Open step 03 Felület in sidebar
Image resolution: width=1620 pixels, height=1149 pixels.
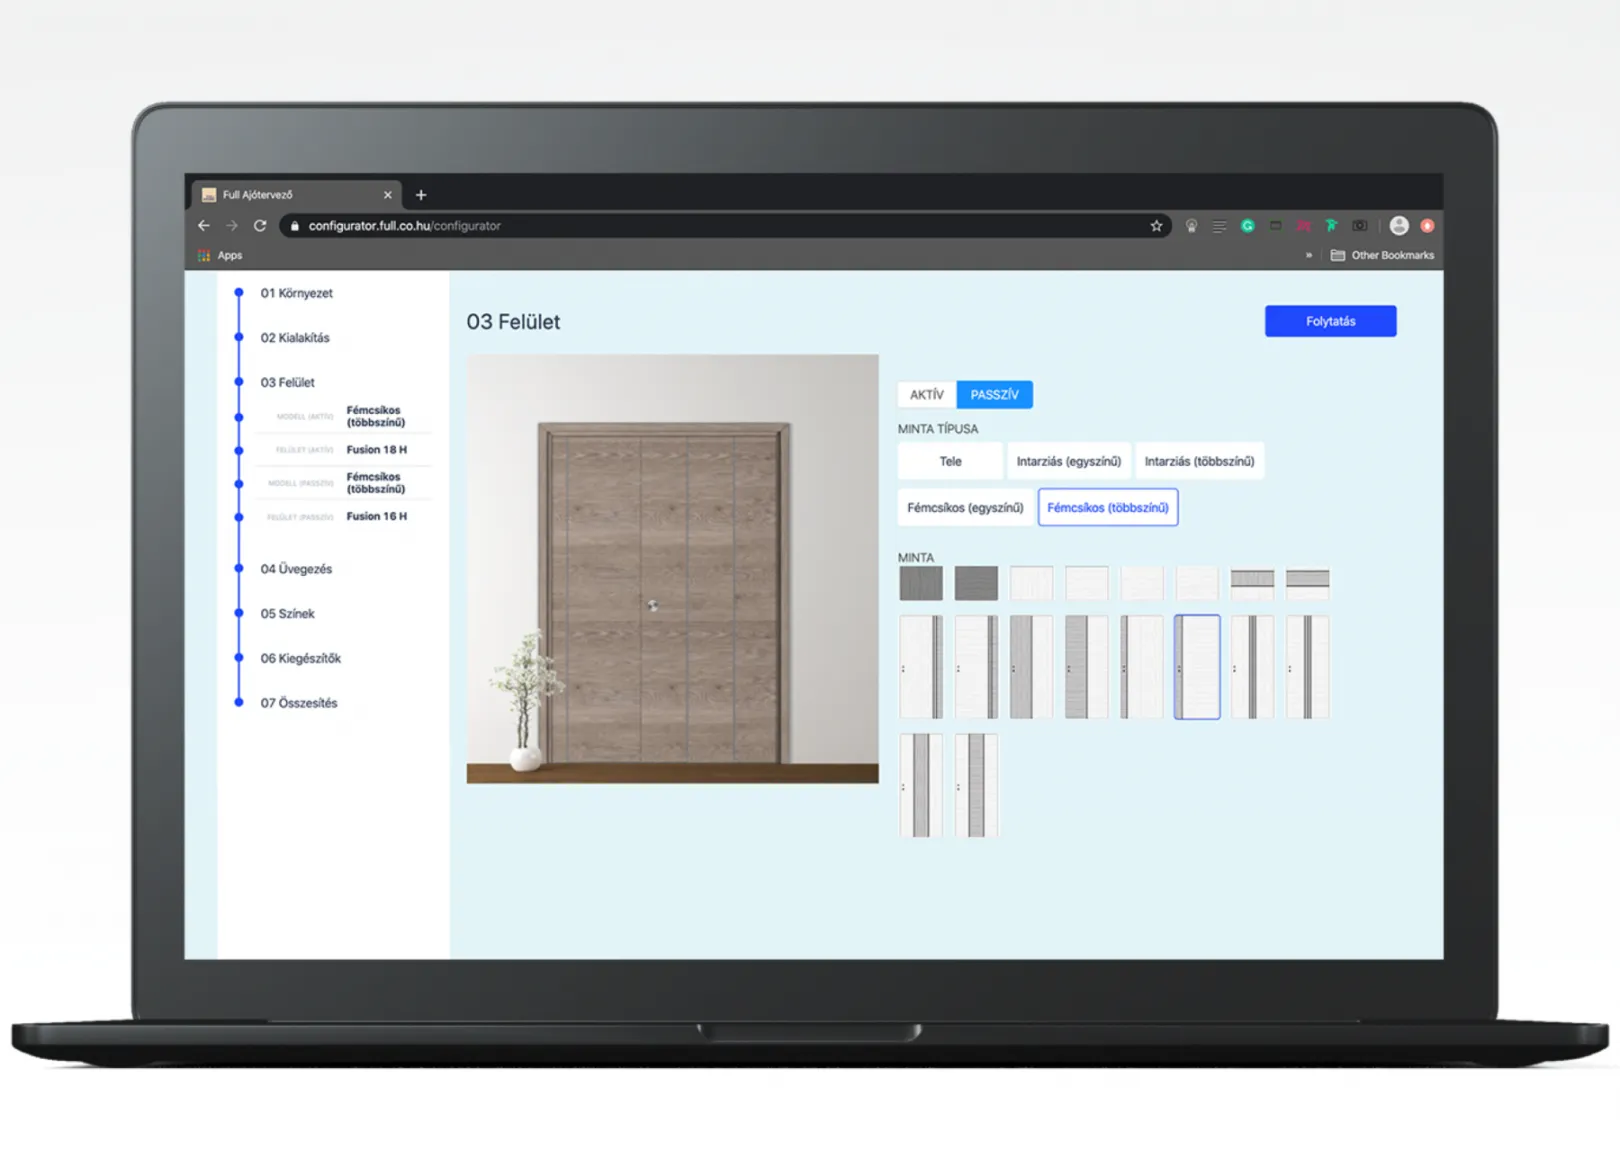pos(287,383)
